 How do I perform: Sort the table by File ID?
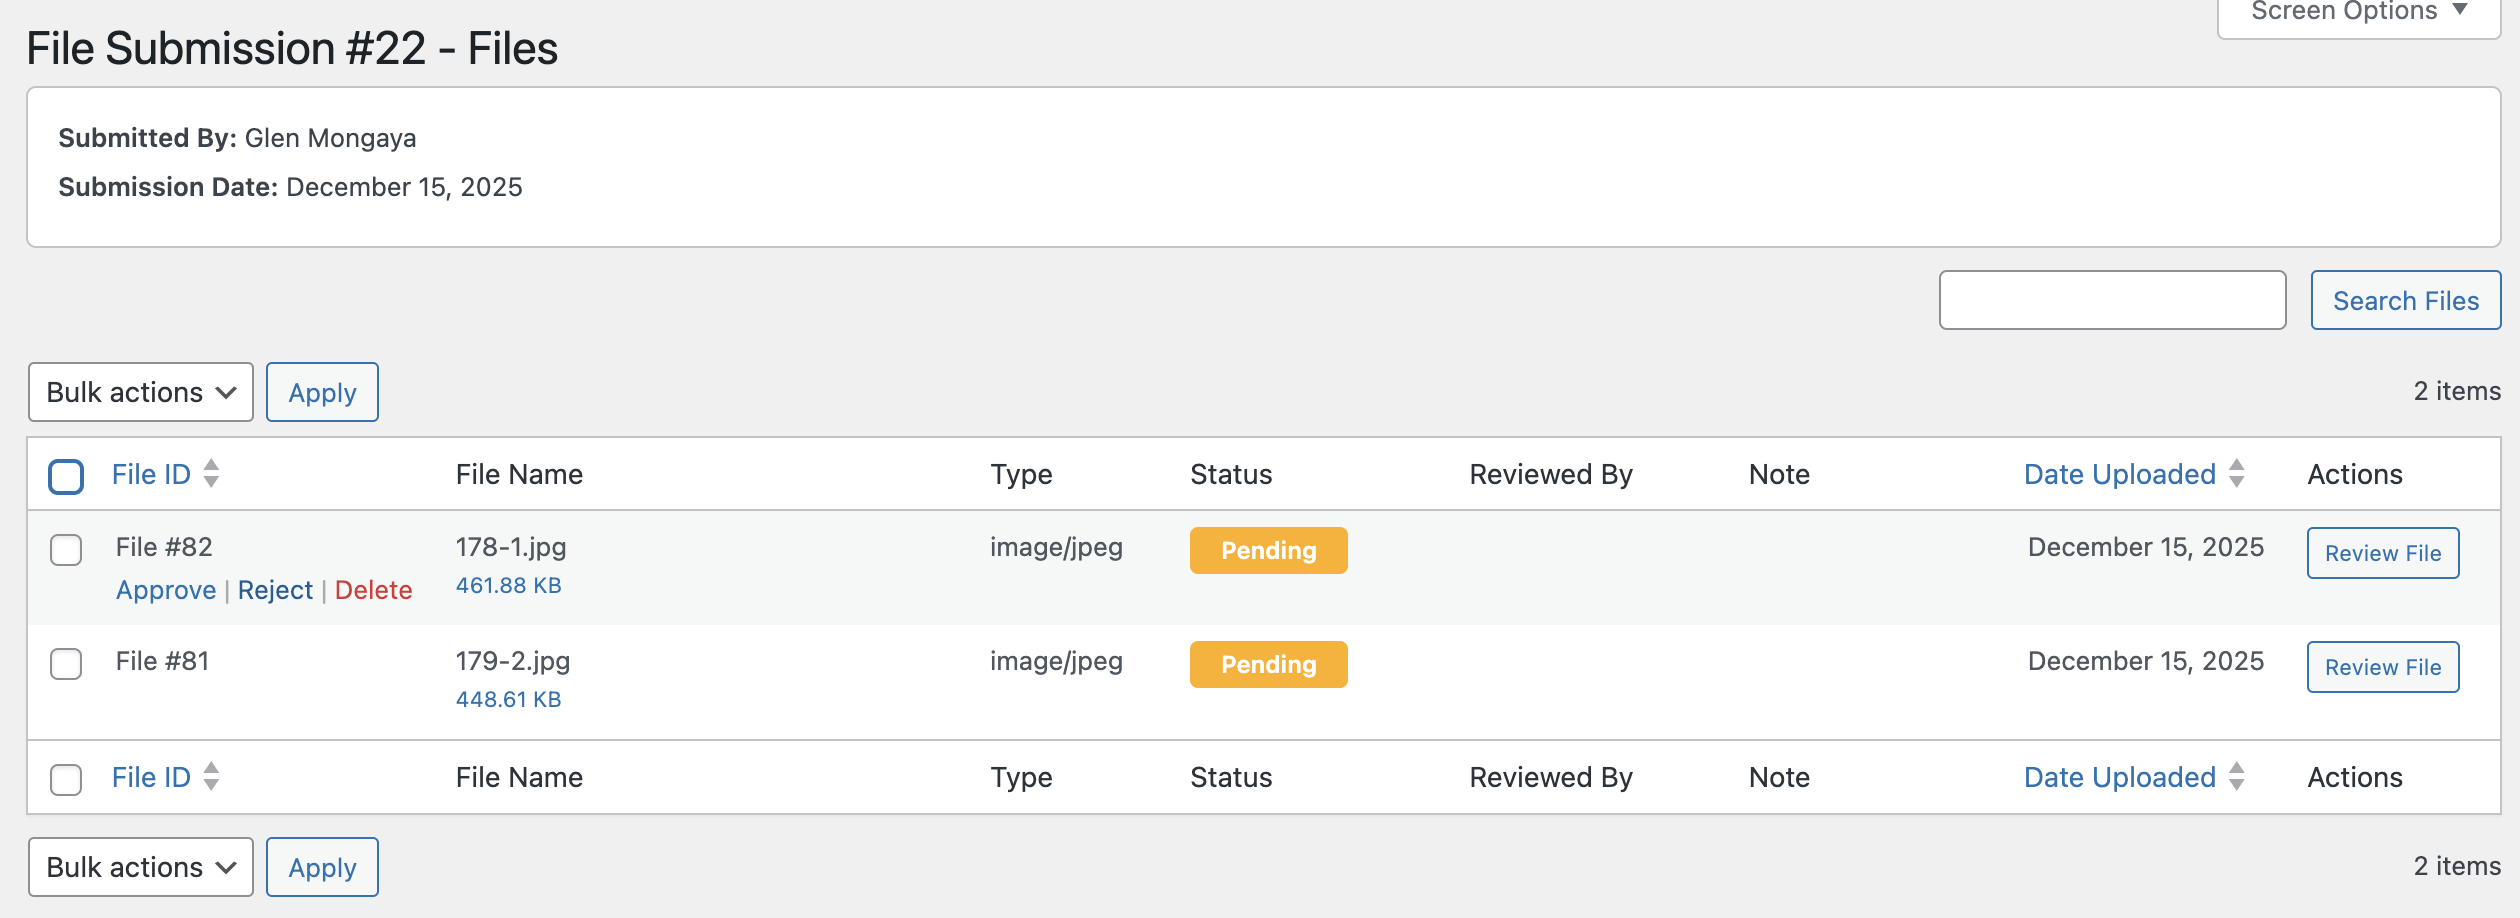[151, 474]
